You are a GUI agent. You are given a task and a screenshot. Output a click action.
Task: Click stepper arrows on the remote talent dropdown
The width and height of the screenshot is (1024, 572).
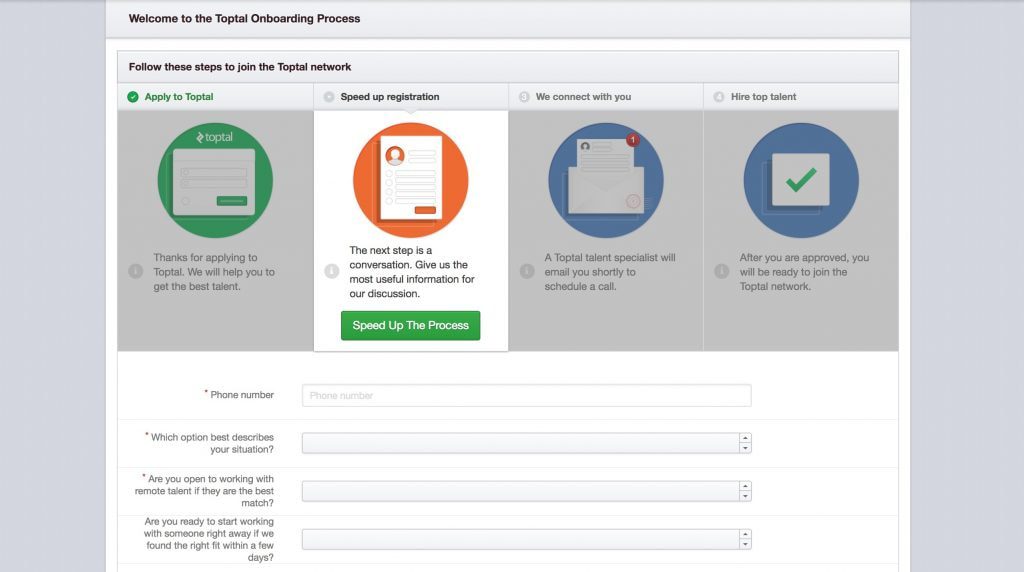(x=745, y=491)
